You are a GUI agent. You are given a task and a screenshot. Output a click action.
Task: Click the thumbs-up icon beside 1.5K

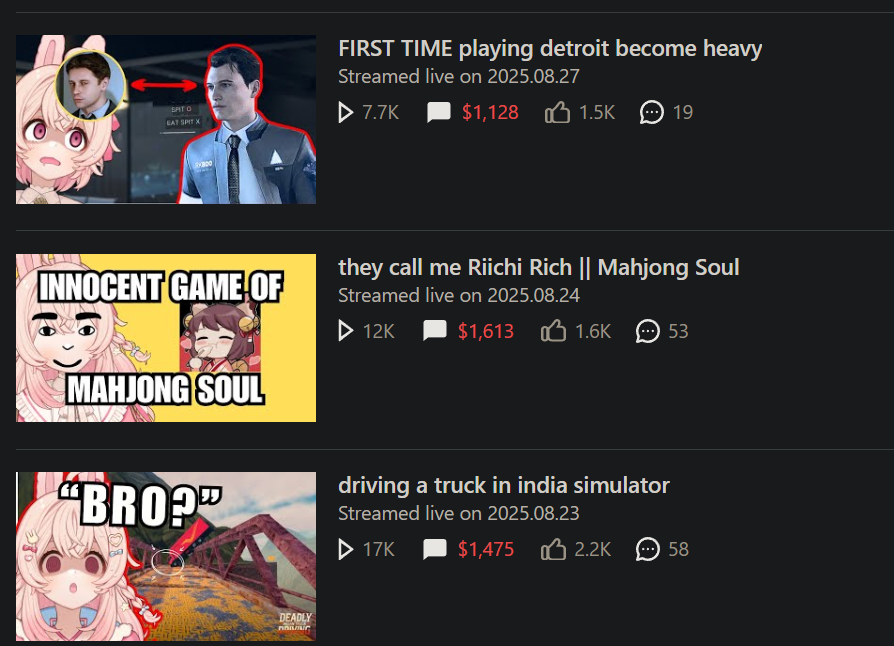[x=557, y=112]
